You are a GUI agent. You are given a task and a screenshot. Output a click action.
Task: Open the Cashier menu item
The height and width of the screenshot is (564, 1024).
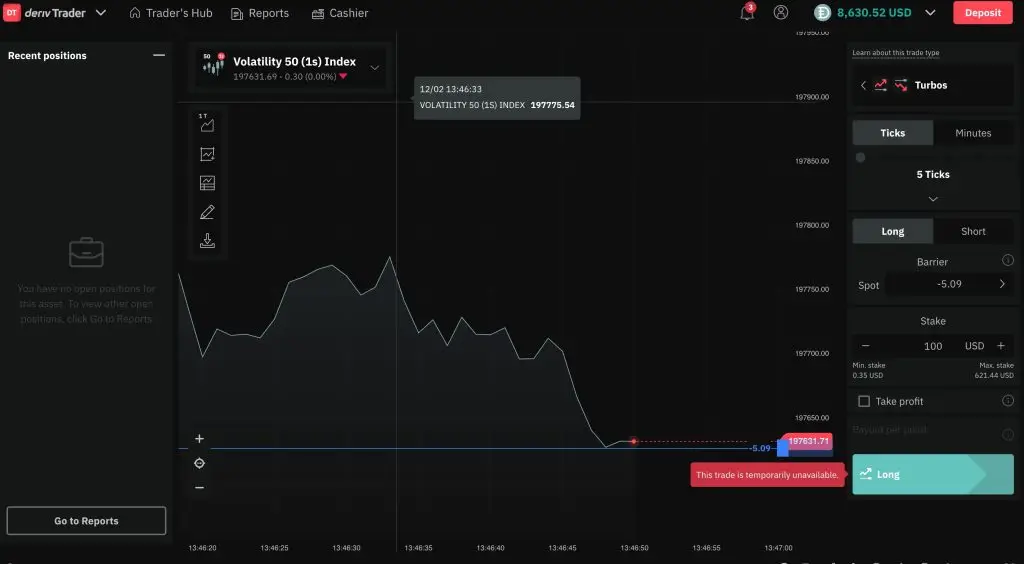[340, 13]
